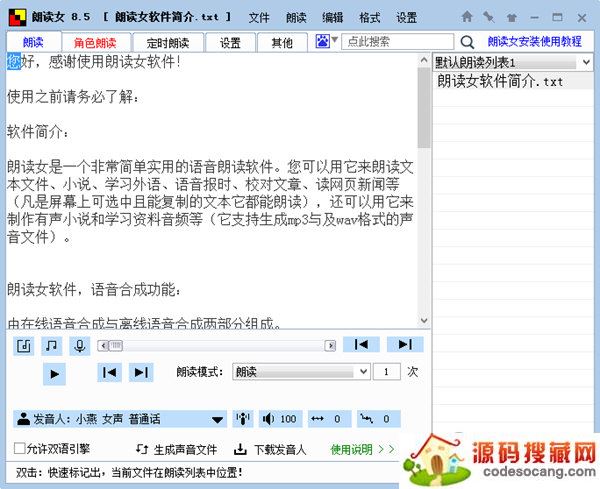Switch to the 朗读 tab

coord(34,42)
